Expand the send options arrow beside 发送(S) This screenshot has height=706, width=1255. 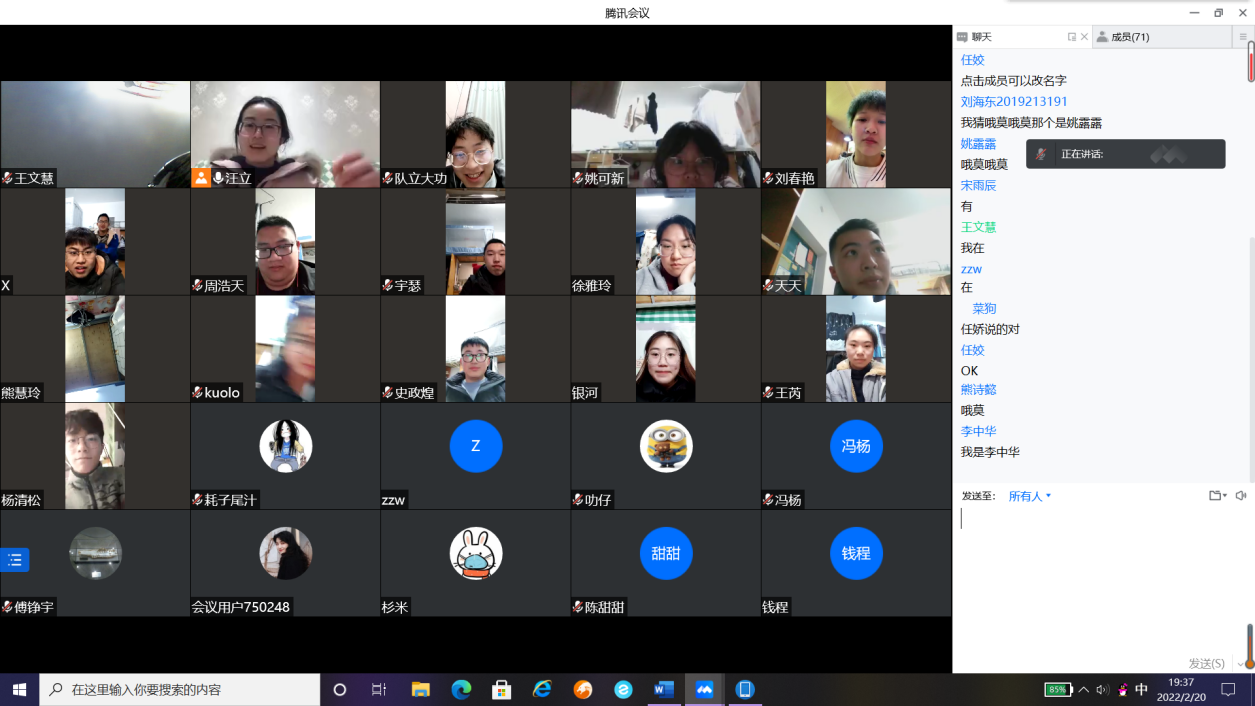point(1240,664)
